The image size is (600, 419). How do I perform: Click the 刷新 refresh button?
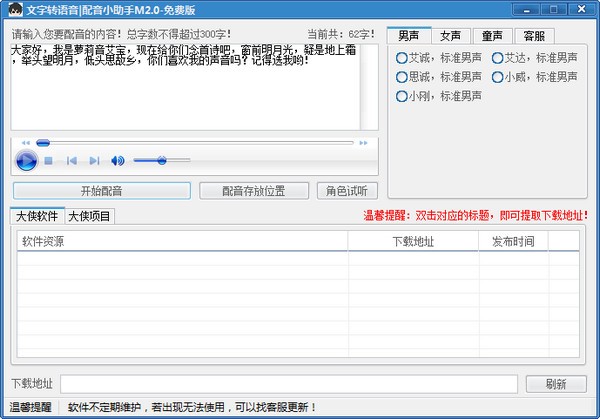tap(557, 384)
